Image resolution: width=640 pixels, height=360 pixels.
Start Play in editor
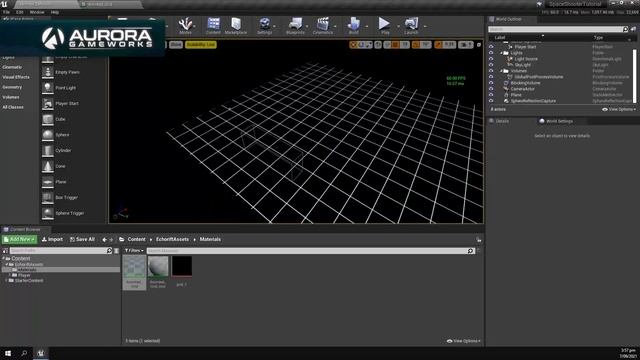point(384,26)
